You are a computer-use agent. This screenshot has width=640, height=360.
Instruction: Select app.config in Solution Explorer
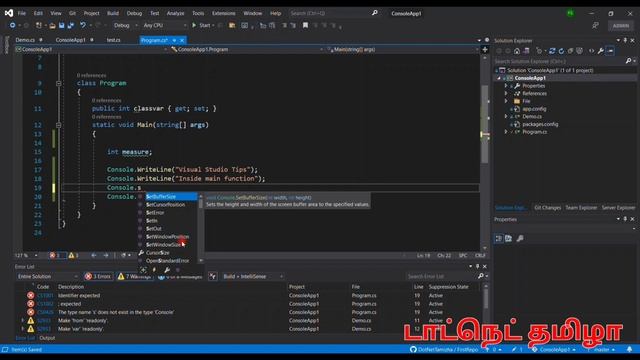click(x=534, y=109)
